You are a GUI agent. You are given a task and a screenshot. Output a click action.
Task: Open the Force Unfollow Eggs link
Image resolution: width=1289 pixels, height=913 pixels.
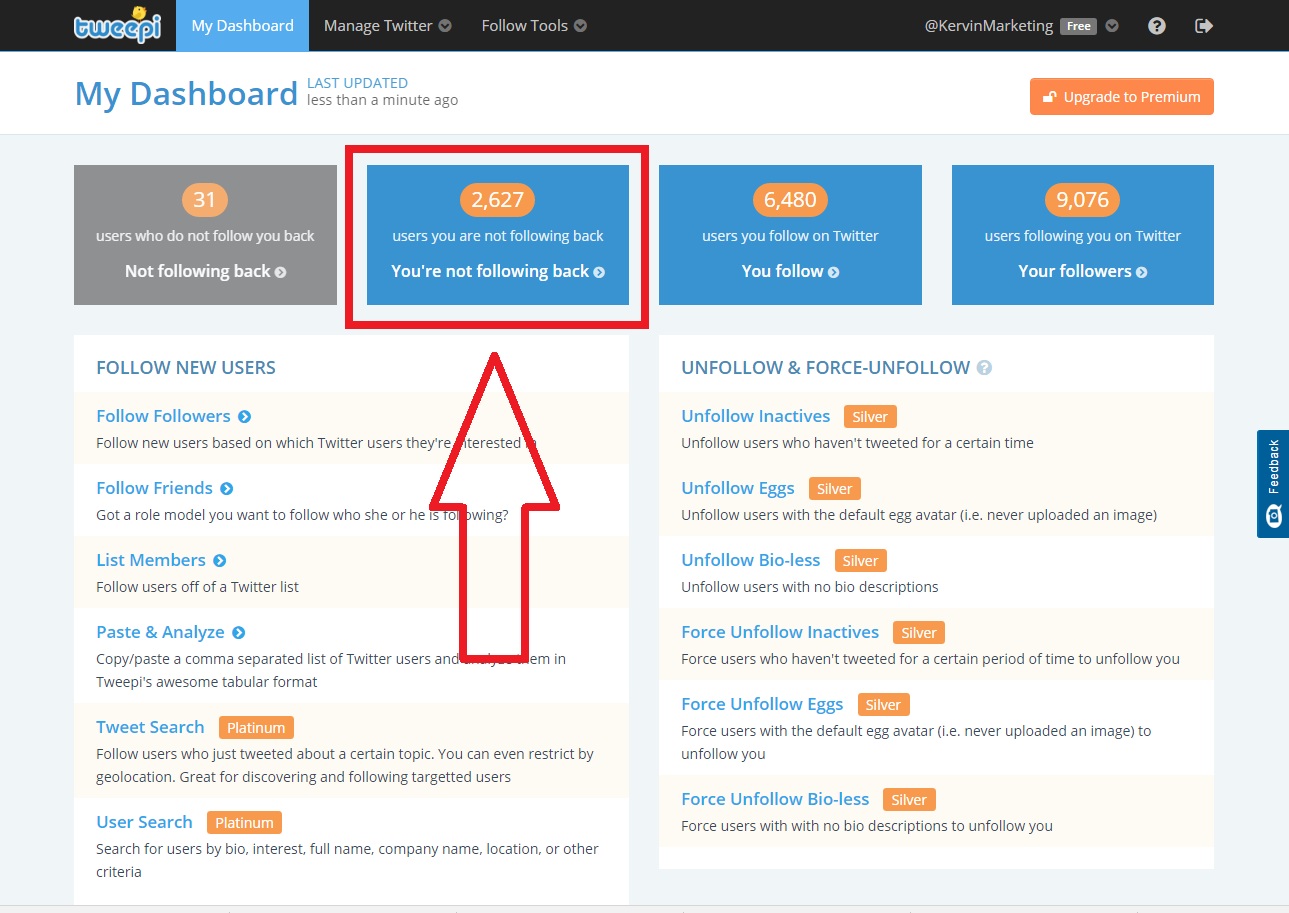click(762, 704)
